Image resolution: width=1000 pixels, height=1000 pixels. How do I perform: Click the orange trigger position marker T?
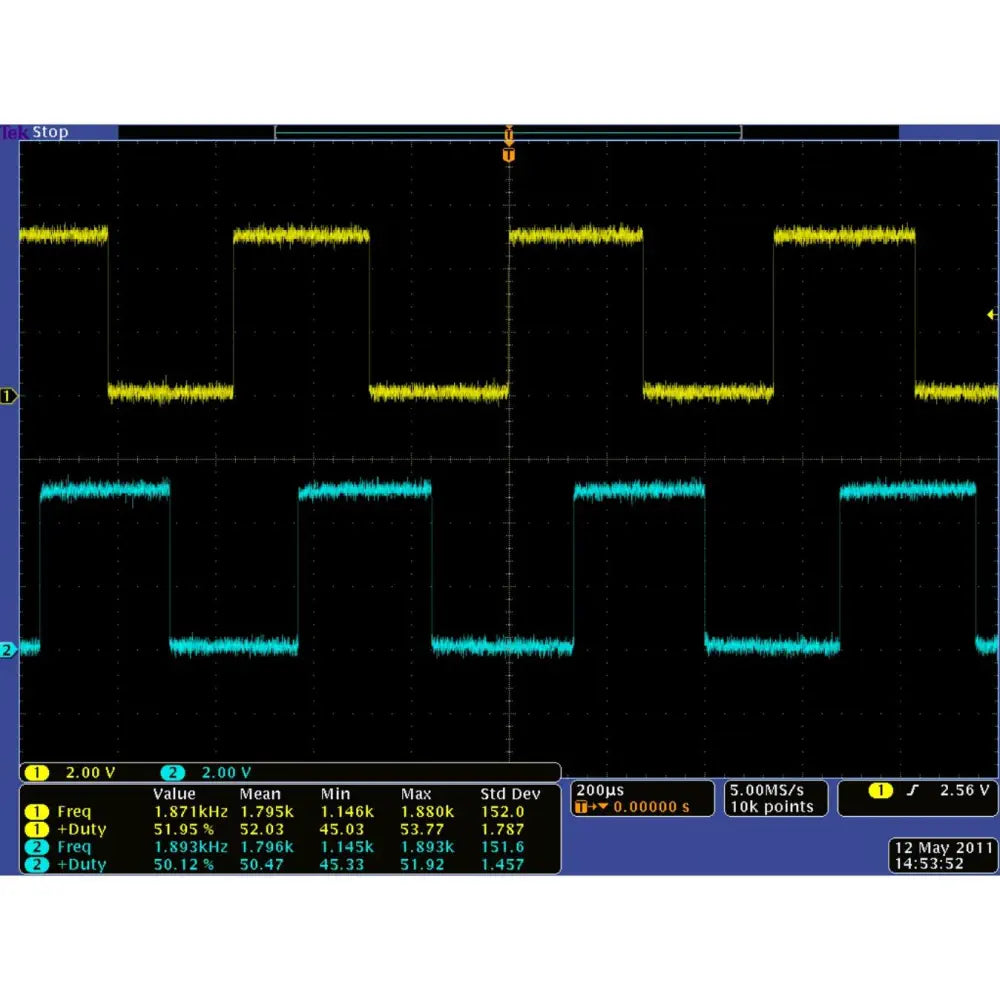click(x=509, y=156)
